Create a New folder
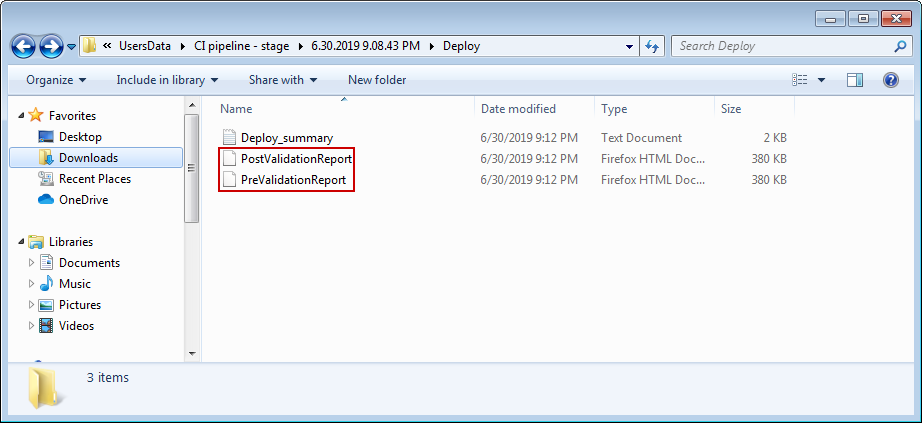922x423 pixels. click(377, 80)
